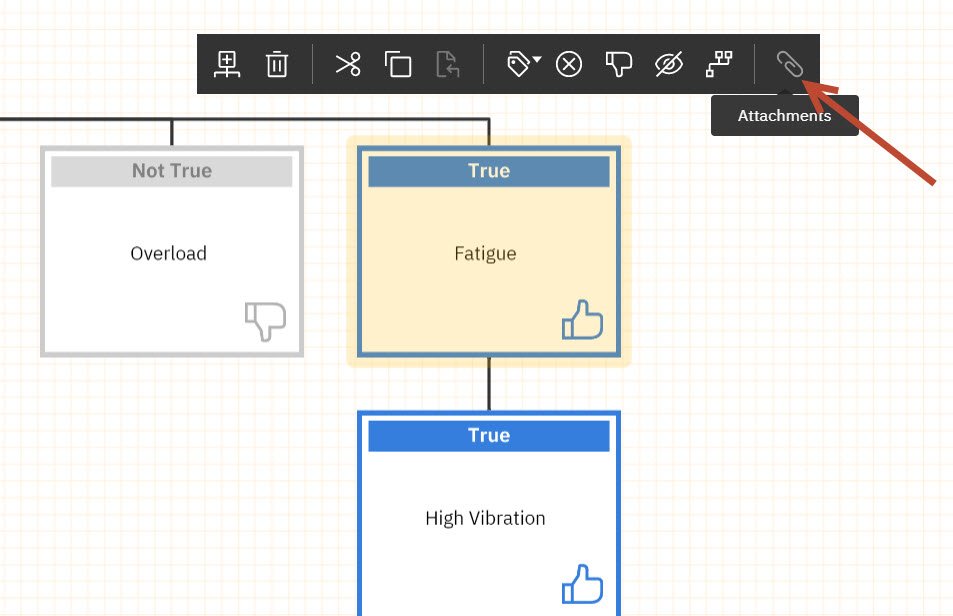Click the Not True header of Overload
Viewport: 953px width, 616px height.
pos(172,171)
